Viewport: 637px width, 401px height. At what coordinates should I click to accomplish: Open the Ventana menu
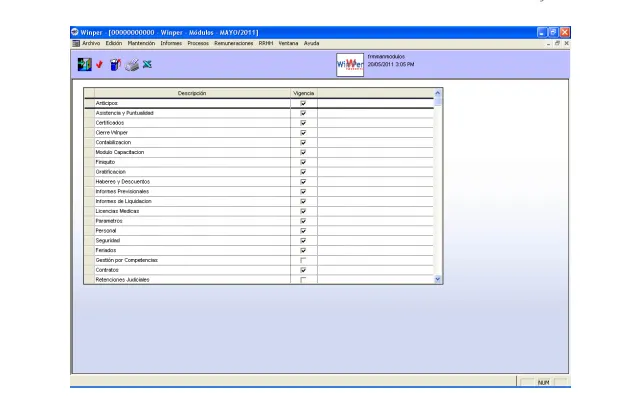[x=288, y=43]
